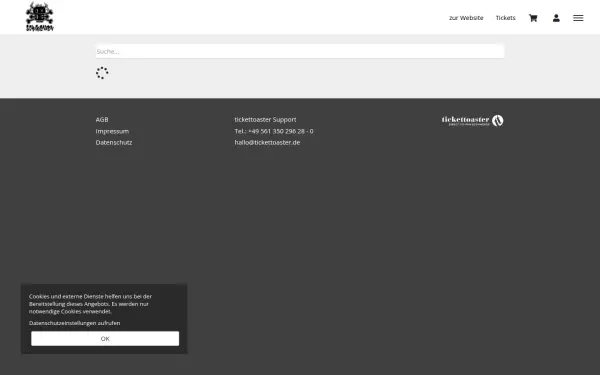This screenshot has height=375, width=600.
Task: Open 'Datenschutzeinstellungen aufrufen' link in cookie banner
Action: 75,323
